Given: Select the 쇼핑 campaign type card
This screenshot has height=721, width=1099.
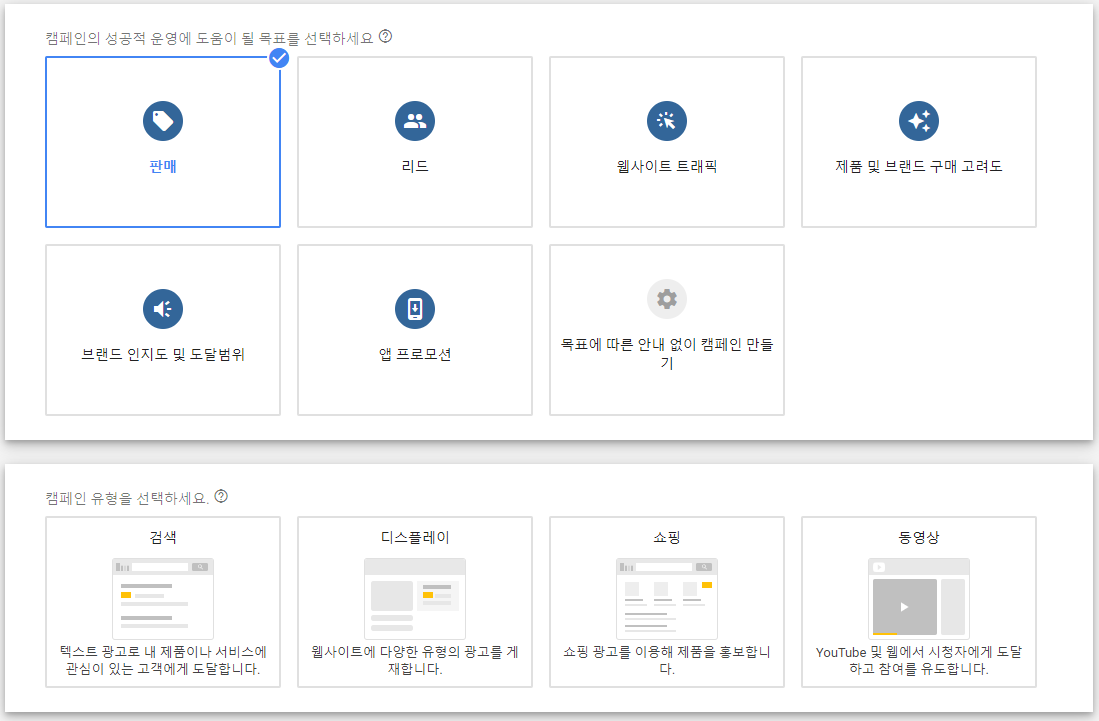Looking at the screenshot, I should click(x=666, y=600).
